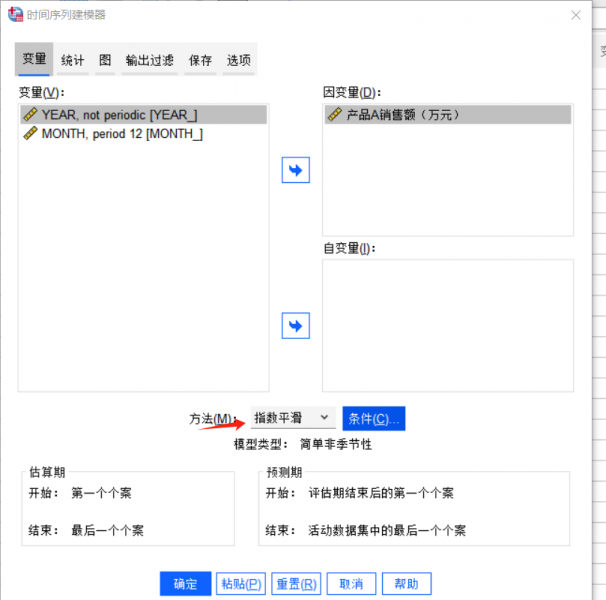The width and height of the screenshot is (606, 600).
Task: Click the SPSS app icon in title bar
Action: point(15,15)
